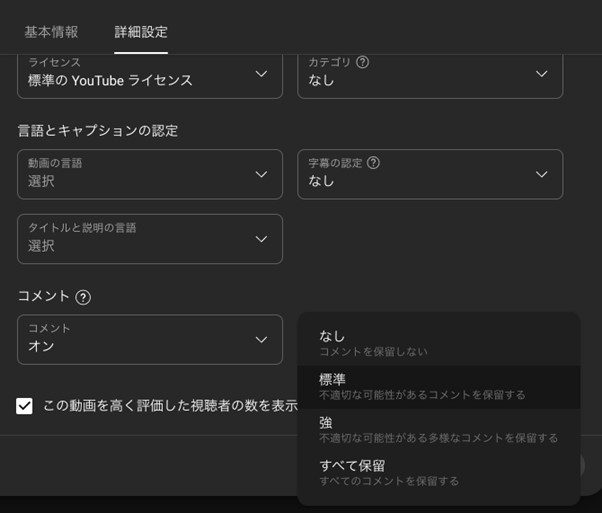
Task: Click the chevron arrow in カテゴリ field
Action: [541, 74]
